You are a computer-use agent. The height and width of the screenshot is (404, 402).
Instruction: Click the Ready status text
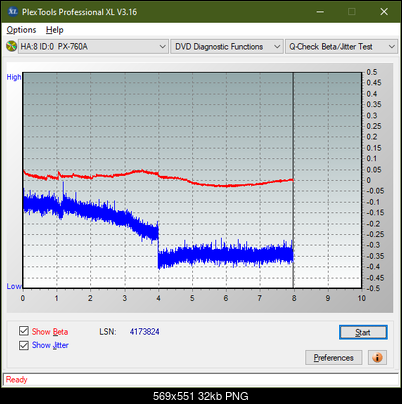click(16, 380)
